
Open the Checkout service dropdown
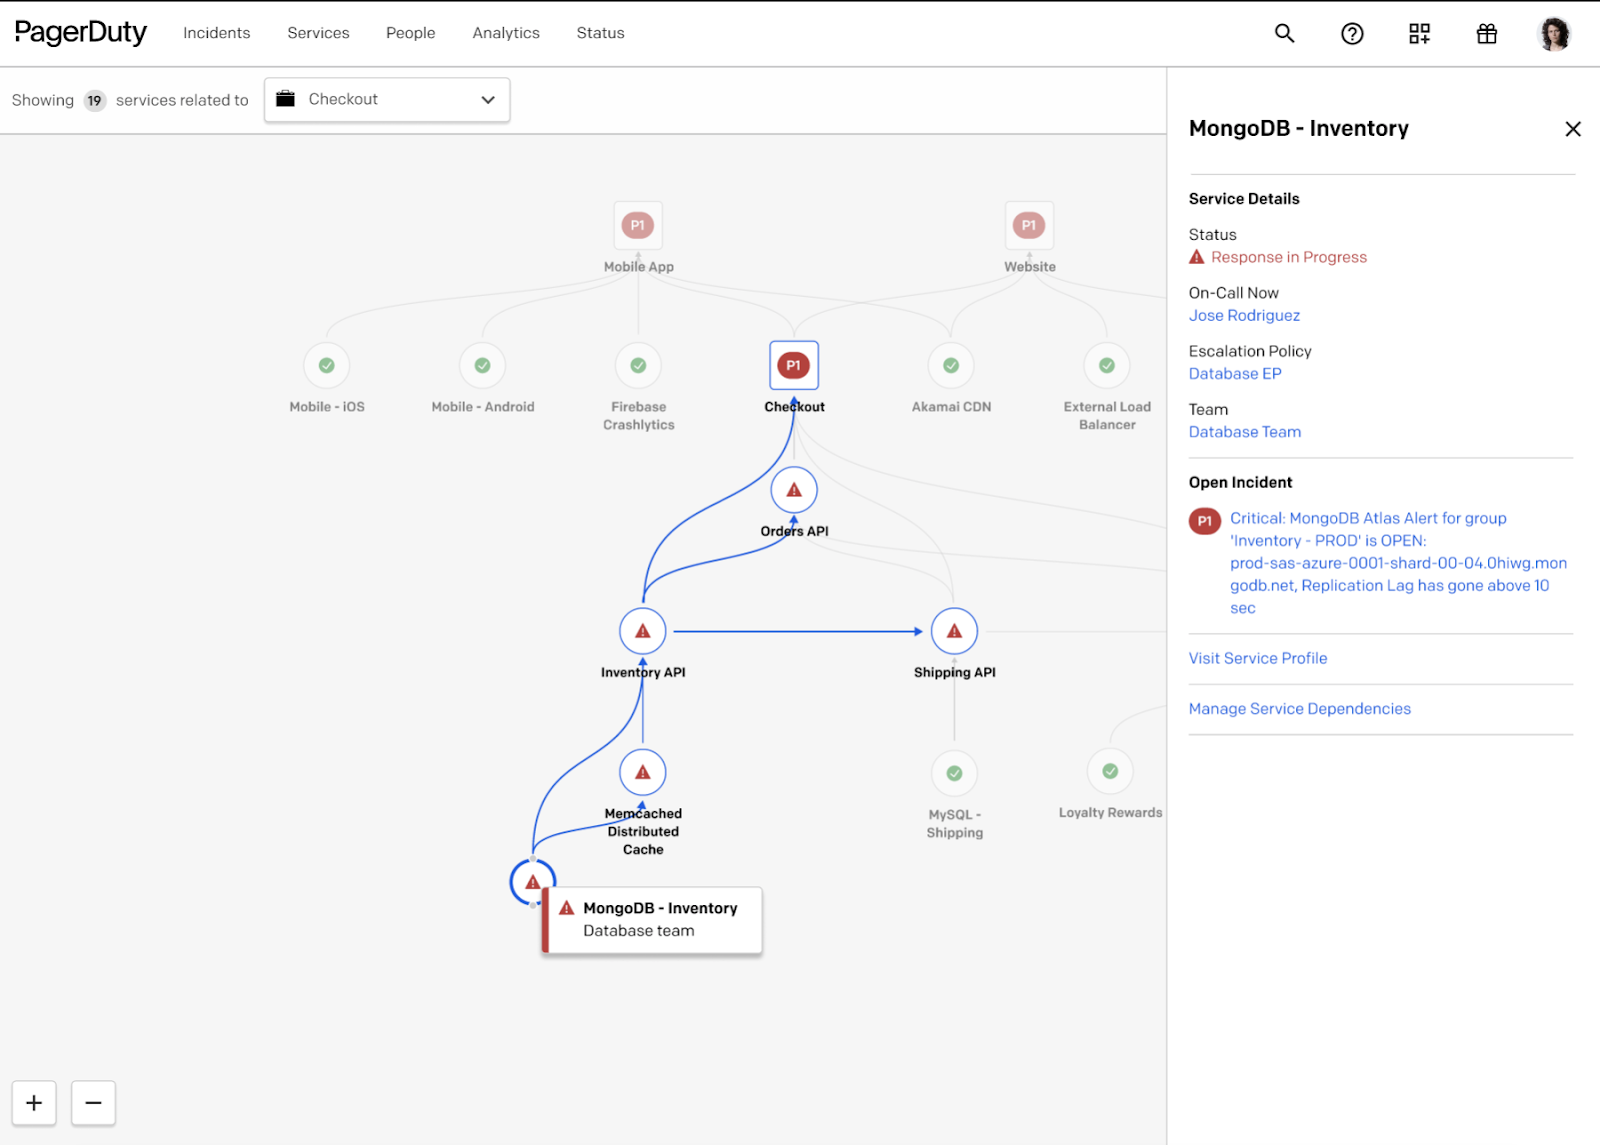(x=387, y=100)
